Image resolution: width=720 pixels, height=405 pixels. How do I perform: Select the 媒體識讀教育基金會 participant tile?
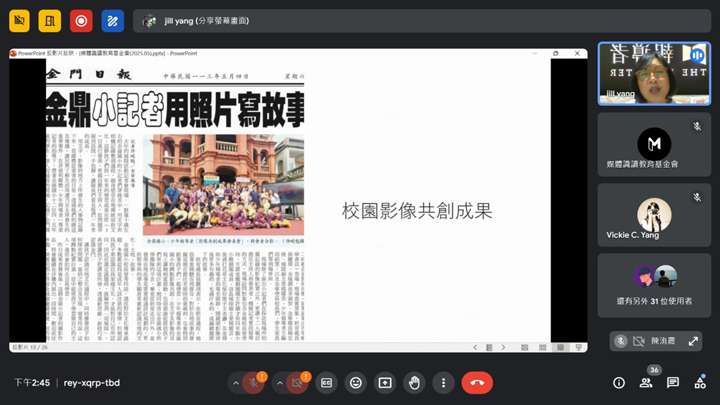[654, 145]
